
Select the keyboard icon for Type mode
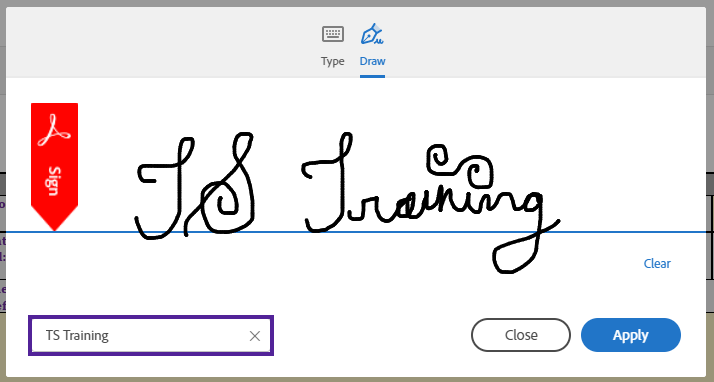(x=333, y=34)
